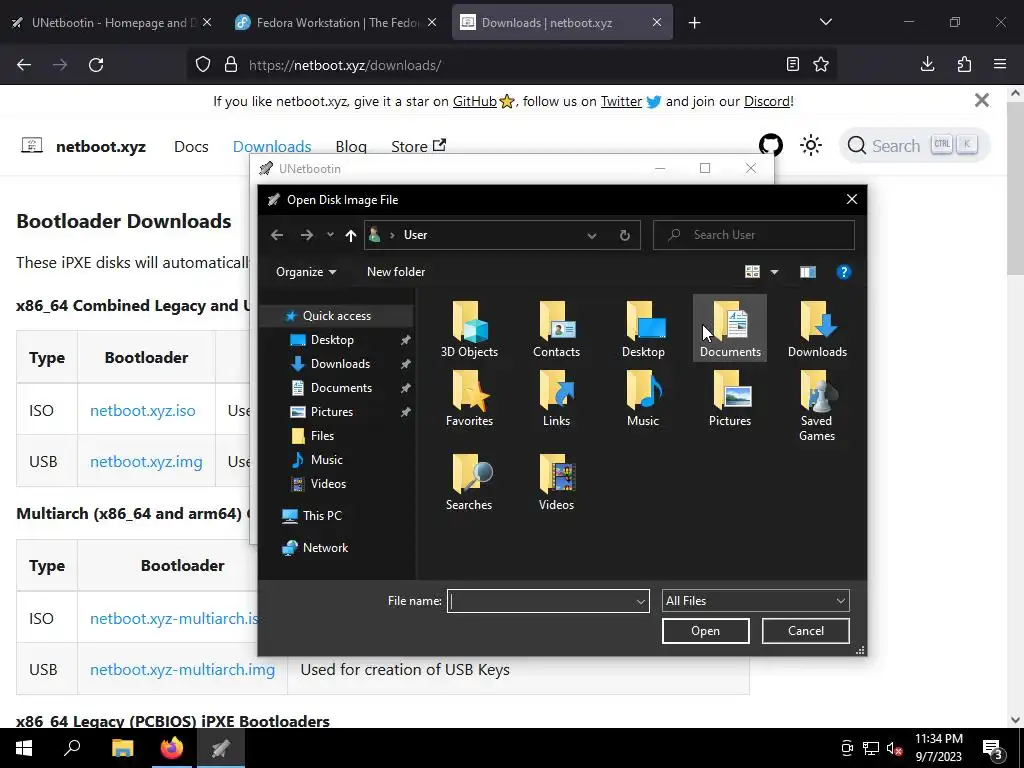Select This PC in navigation pane
Viewport: 1024px width, 768px height.
click(x=322, y=515)
